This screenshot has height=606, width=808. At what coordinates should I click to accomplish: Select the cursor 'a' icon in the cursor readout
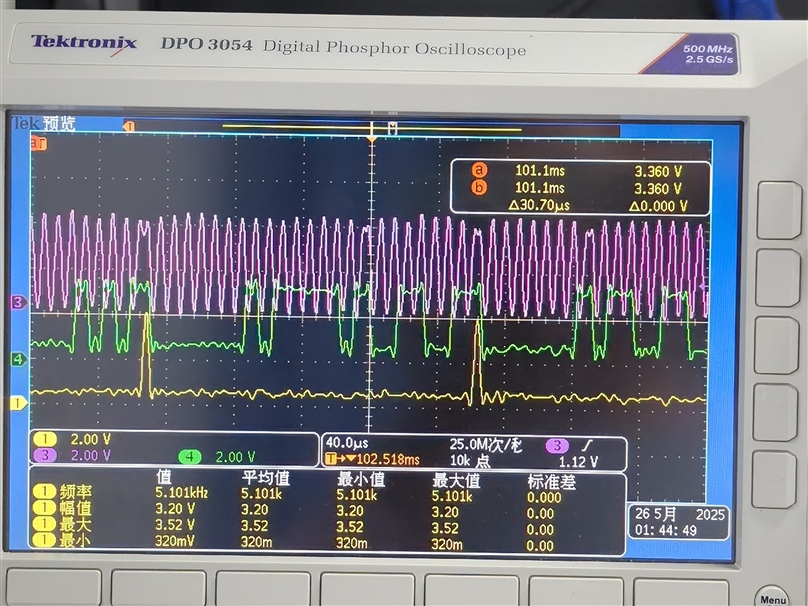point(479,170)
